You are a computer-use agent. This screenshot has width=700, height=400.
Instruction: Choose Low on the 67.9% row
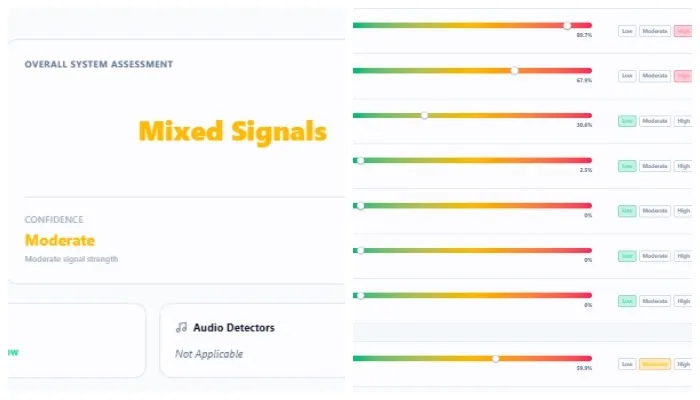628,76
